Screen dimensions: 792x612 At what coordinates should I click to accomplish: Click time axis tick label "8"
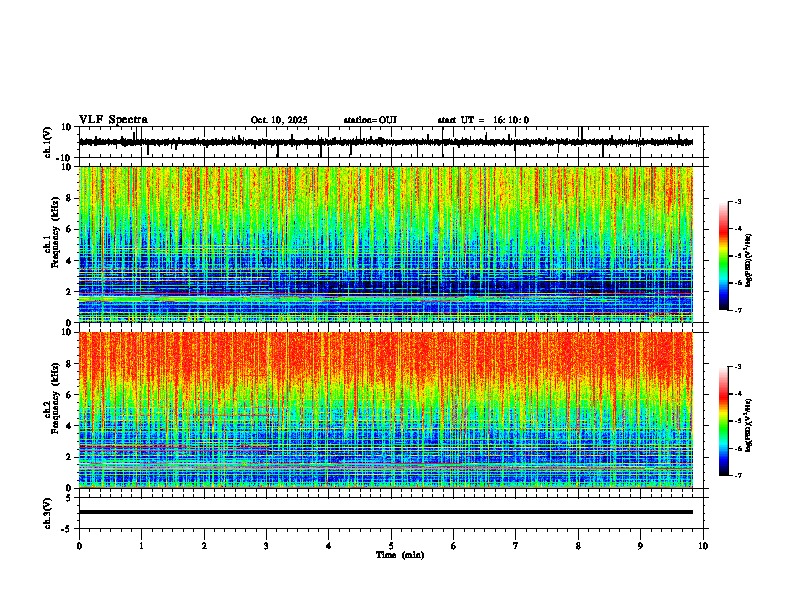click(578, 546)
